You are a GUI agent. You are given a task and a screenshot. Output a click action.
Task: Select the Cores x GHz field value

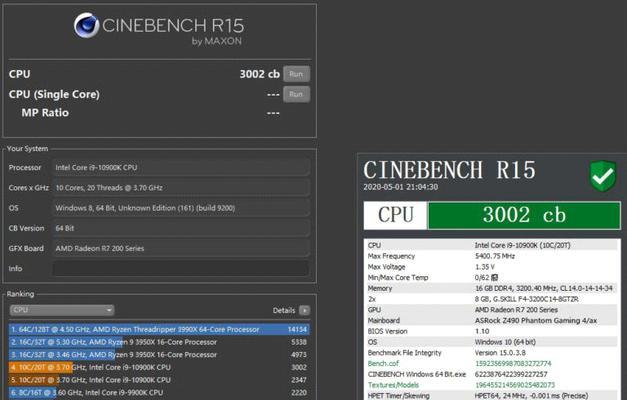[181, 188]
